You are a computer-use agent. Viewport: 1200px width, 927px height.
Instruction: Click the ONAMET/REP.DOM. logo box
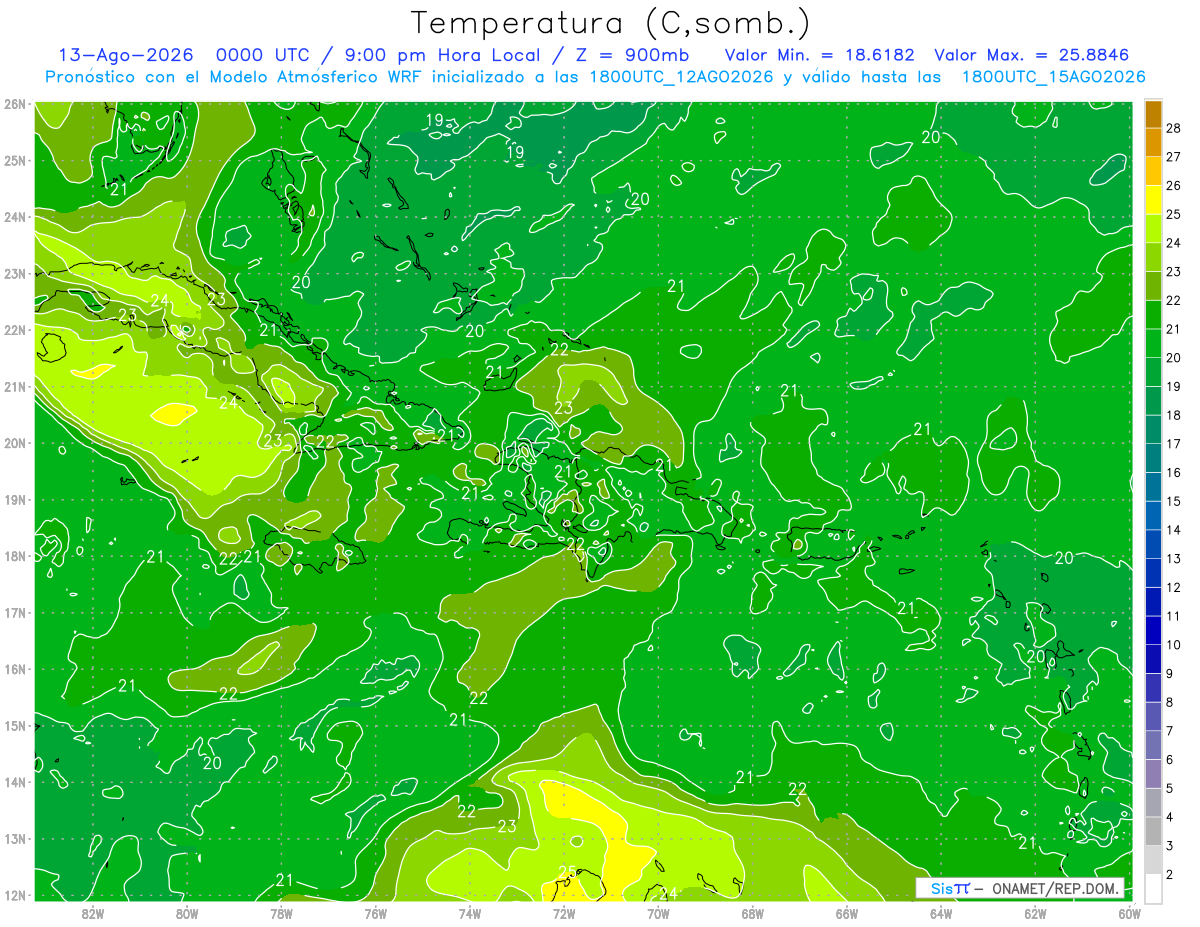[1019, 888]
